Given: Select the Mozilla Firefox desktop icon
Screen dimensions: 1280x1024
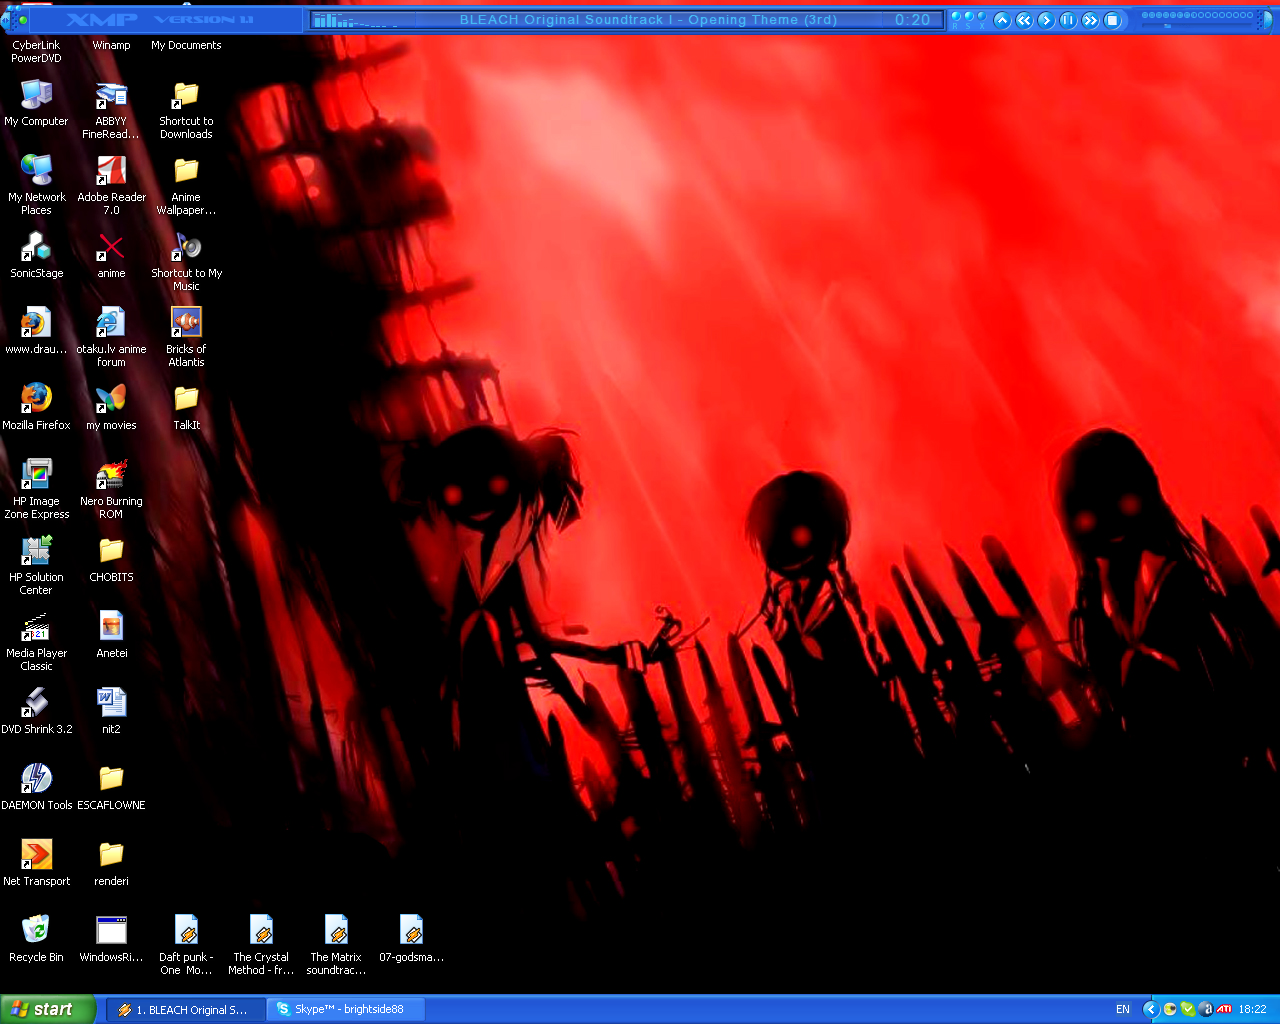Looking at the screenshot, I should [x=36, y=407].
